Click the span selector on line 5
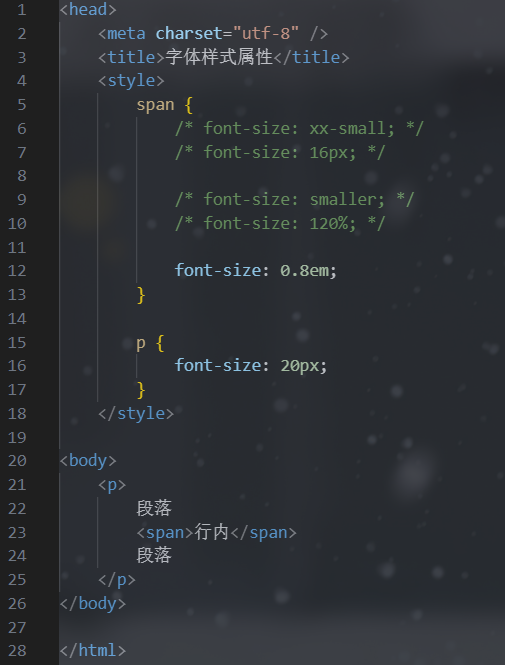 tap(155, 105)
